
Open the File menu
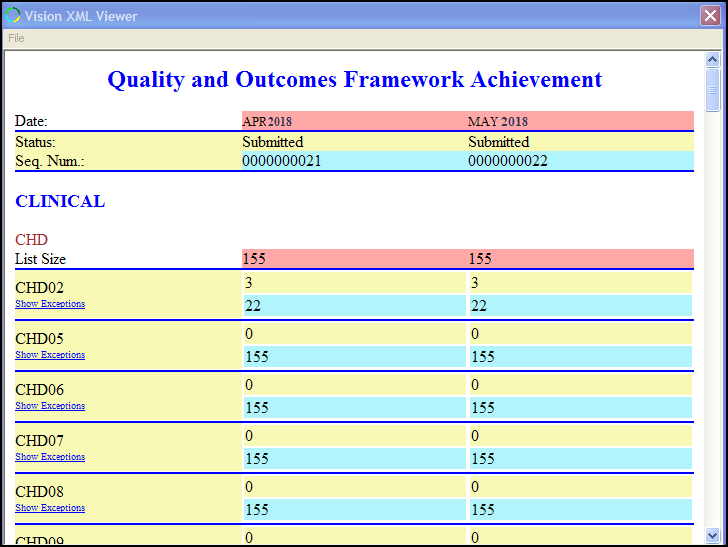coord(16,38)
